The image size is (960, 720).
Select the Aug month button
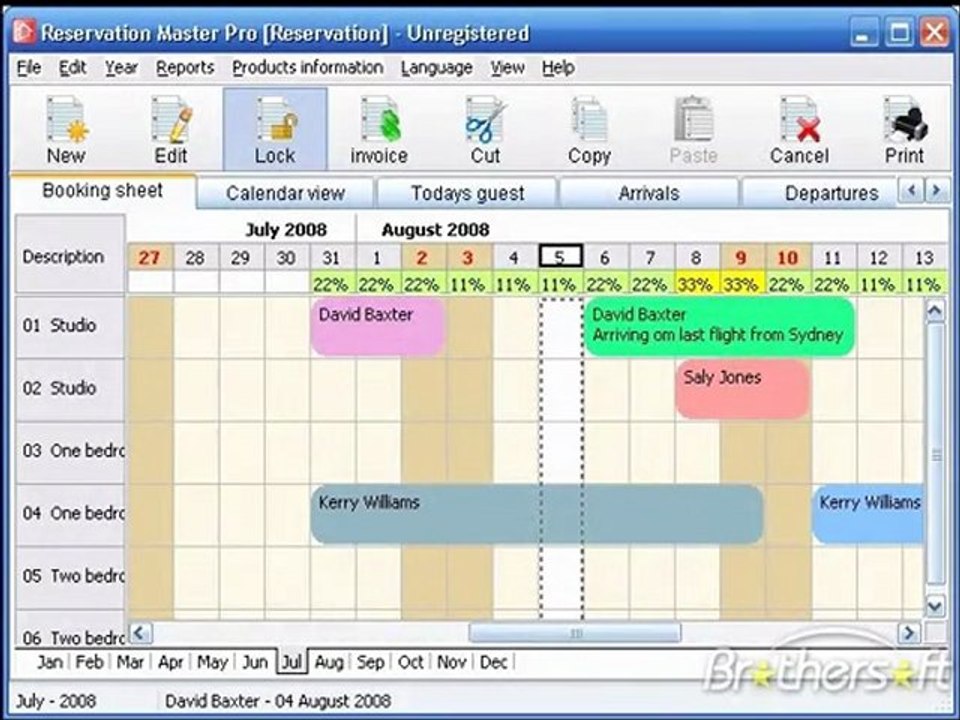(x=329, y=662)
